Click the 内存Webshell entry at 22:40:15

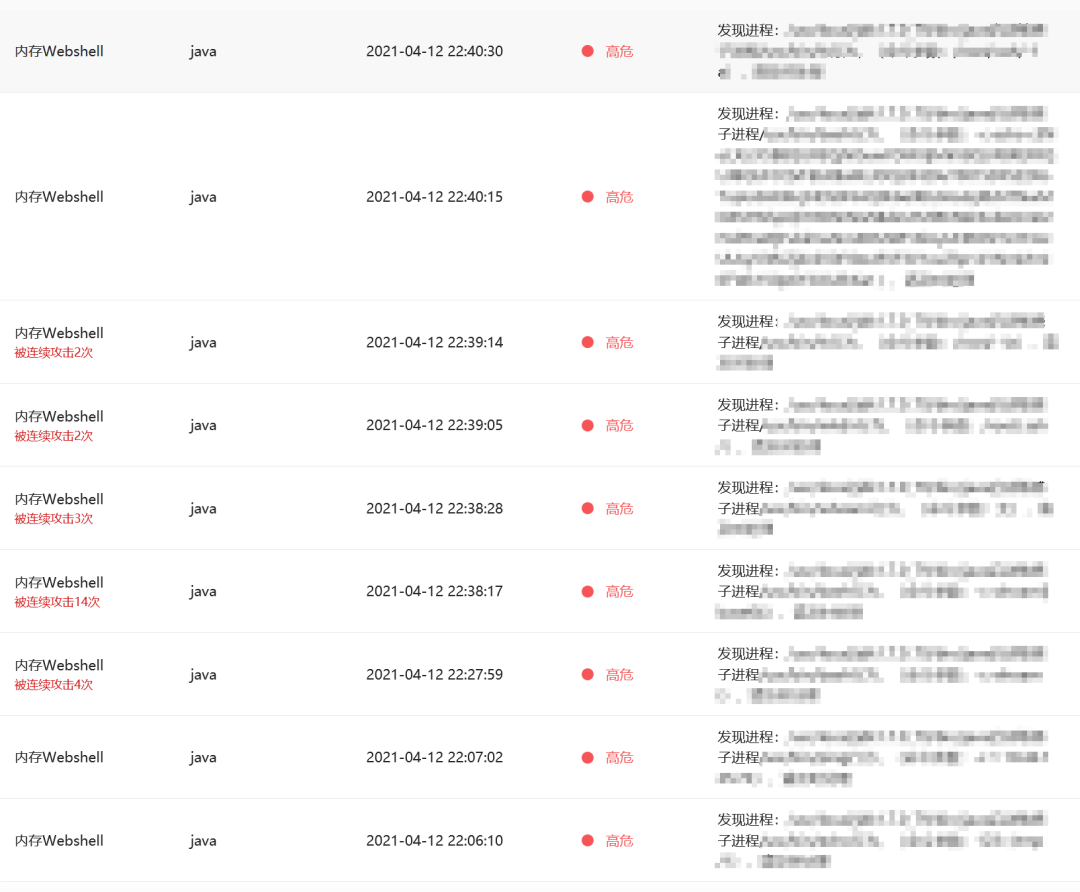pyautogui.click(x=59, y=197)
